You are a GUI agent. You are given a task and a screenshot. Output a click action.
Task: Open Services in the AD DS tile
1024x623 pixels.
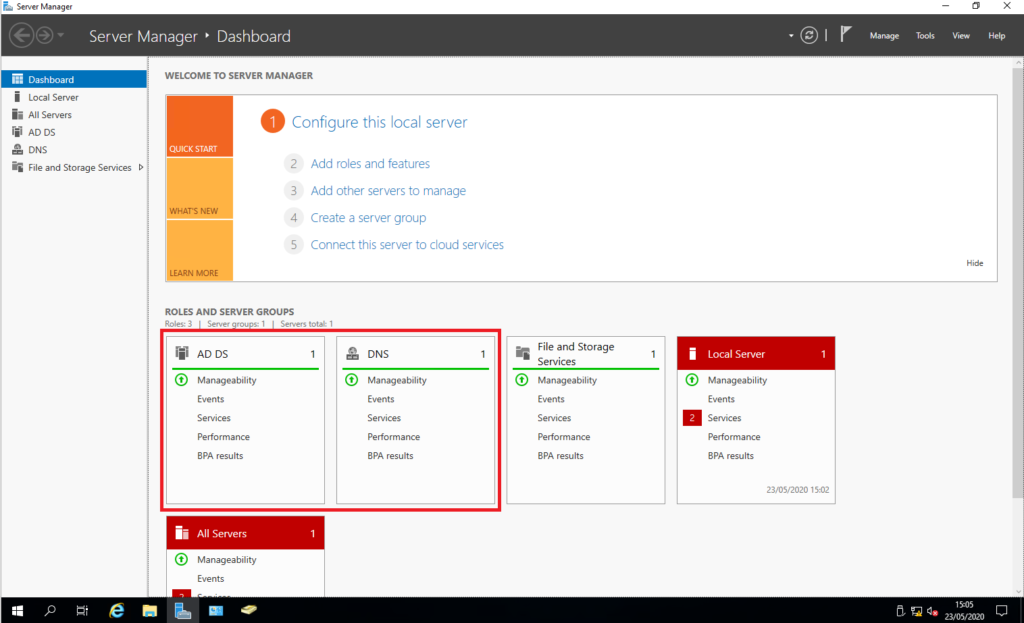coord(214,418)
